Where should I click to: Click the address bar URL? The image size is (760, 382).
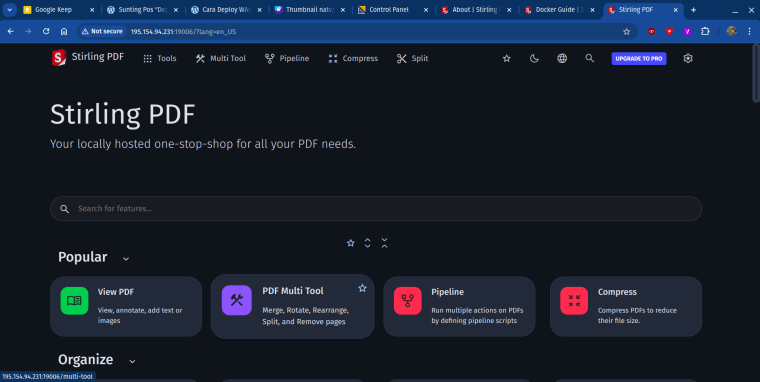[183, 32]
